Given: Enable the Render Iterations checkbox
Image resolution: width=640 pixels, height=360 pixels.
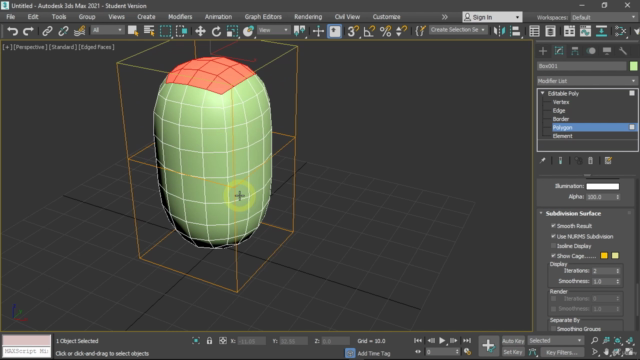Looking at the screenshot, I should 553,298.
